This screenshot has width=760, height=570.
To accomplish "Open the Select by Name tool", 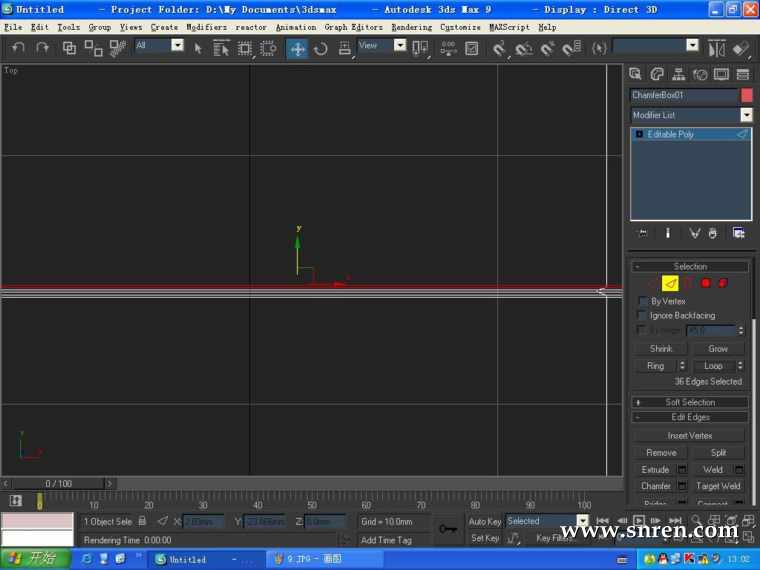I will pyautogui.click(x=221, y=48).
